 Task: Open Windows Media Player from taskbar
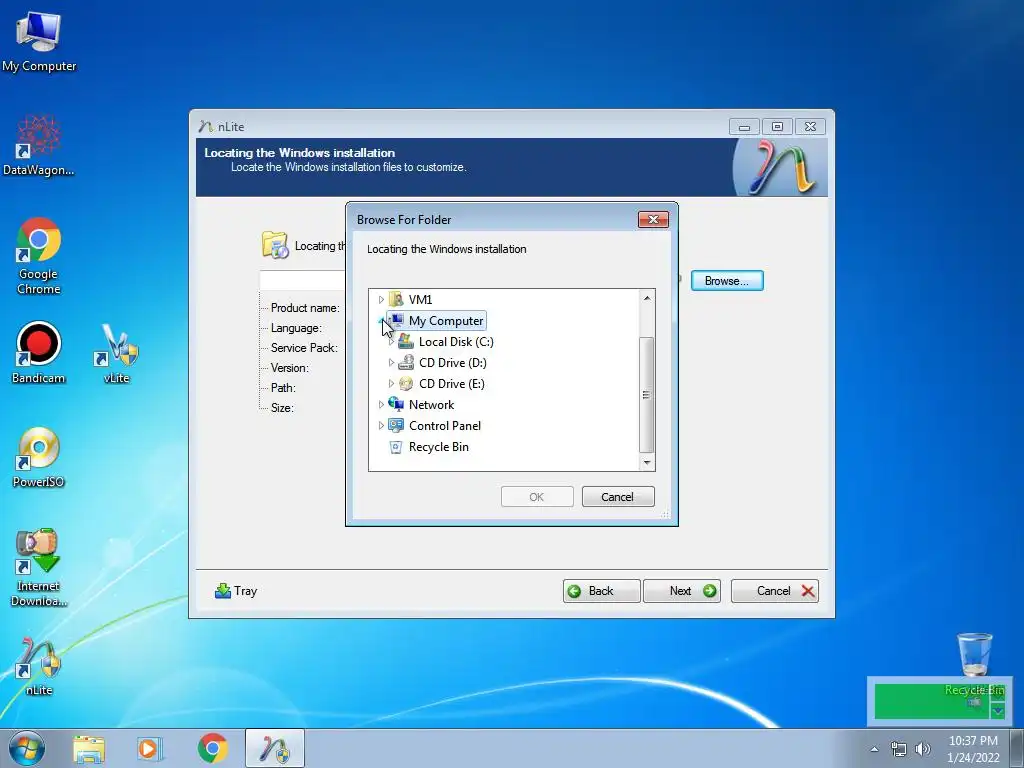[150, 748]
